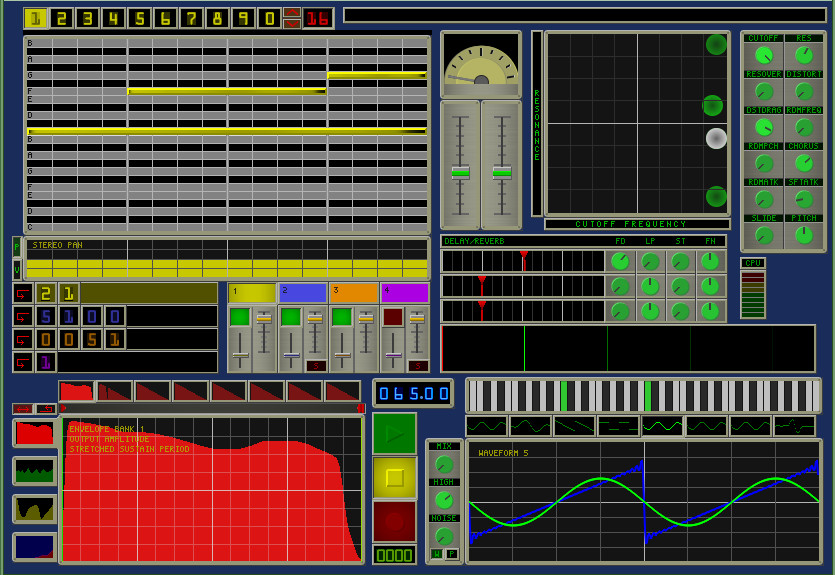The width and height of the screenshot is (835, 575).
Task: Click the first delay row FD knob
Action: (620, 261)
